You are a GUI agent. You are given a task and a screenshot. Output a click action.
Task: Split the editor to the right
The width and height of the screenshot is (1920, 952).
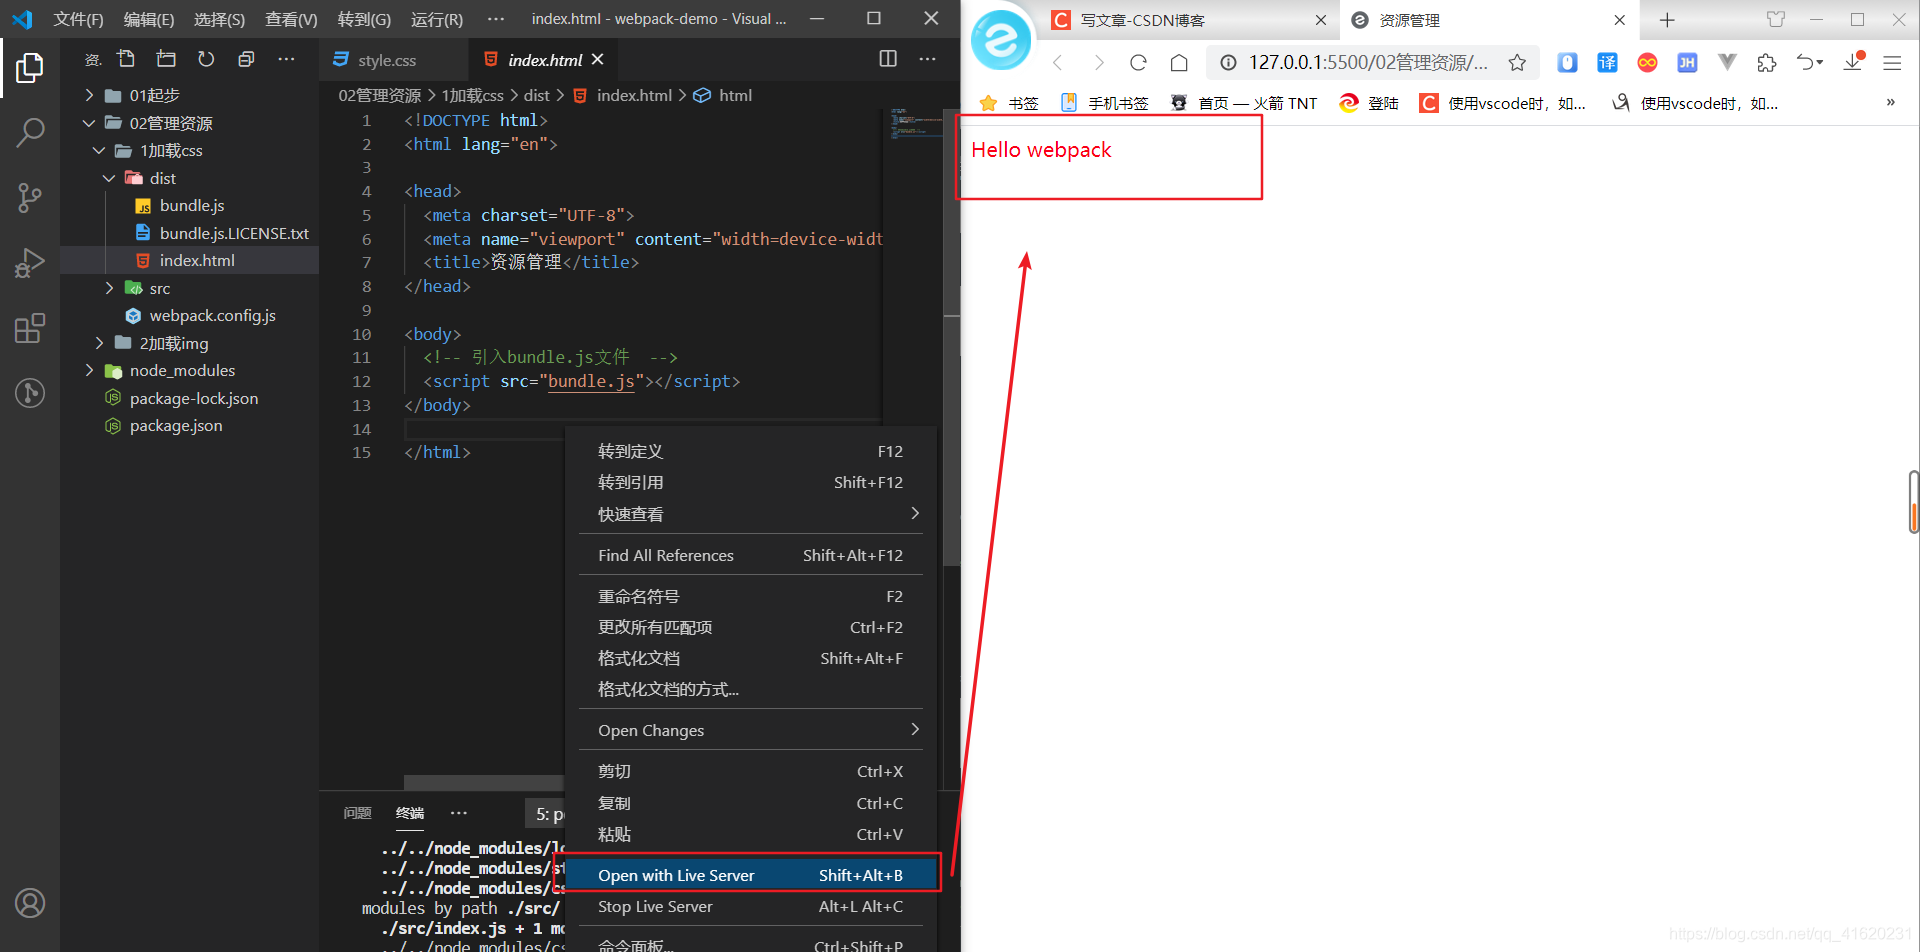coord(888,59)
